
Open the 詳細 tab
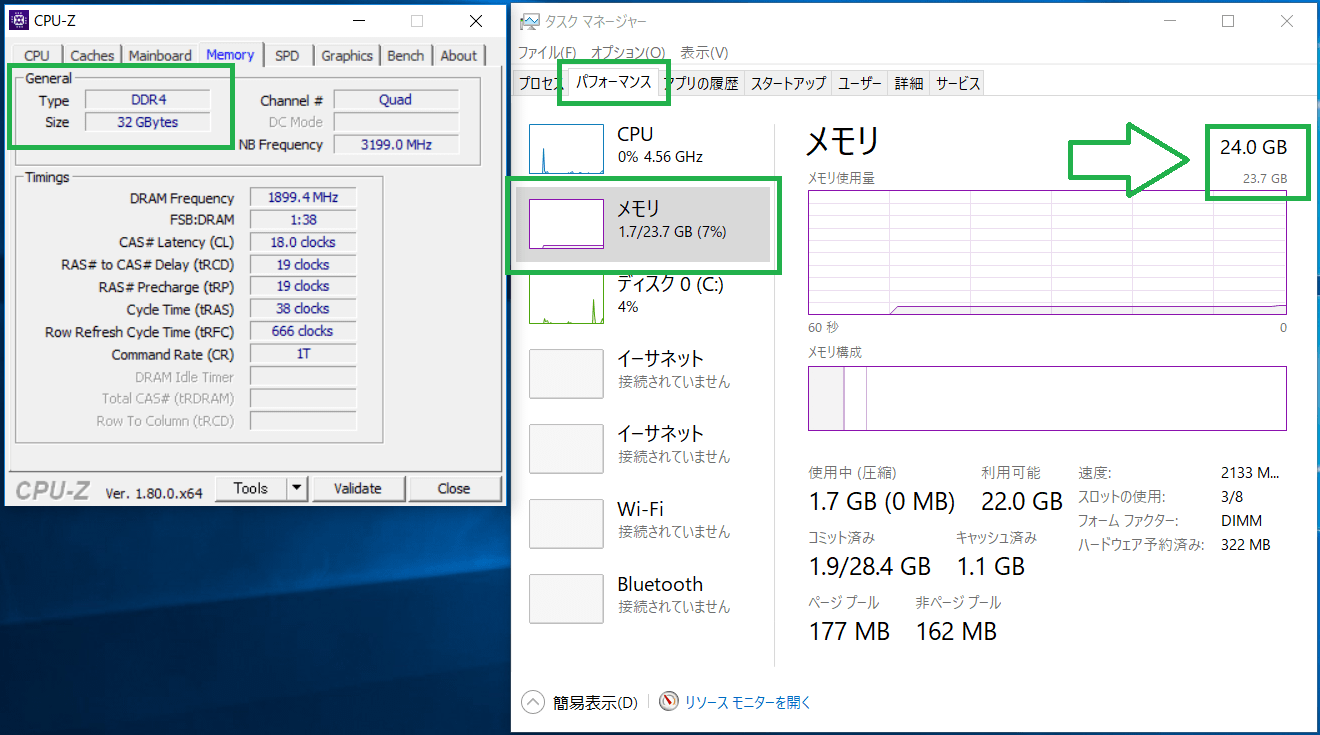coord(909,84)
